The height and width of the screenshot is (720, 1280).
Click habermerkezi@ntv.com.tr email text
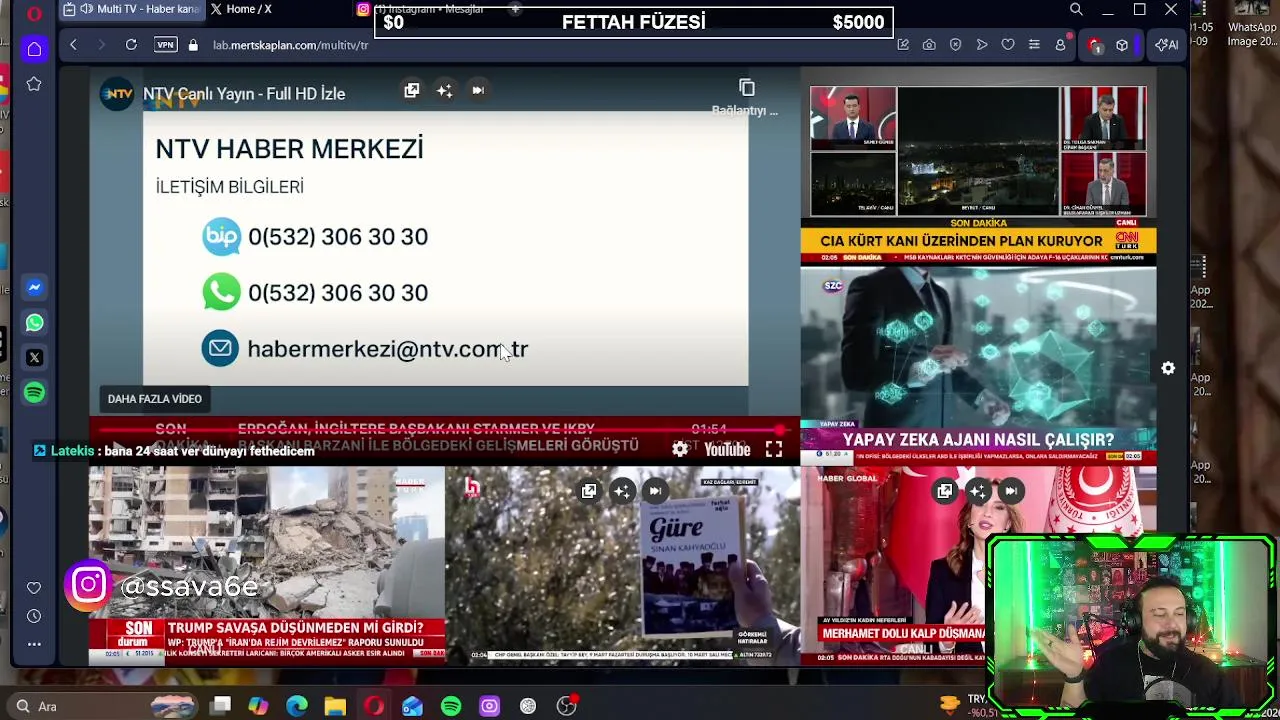pos(387,349)
